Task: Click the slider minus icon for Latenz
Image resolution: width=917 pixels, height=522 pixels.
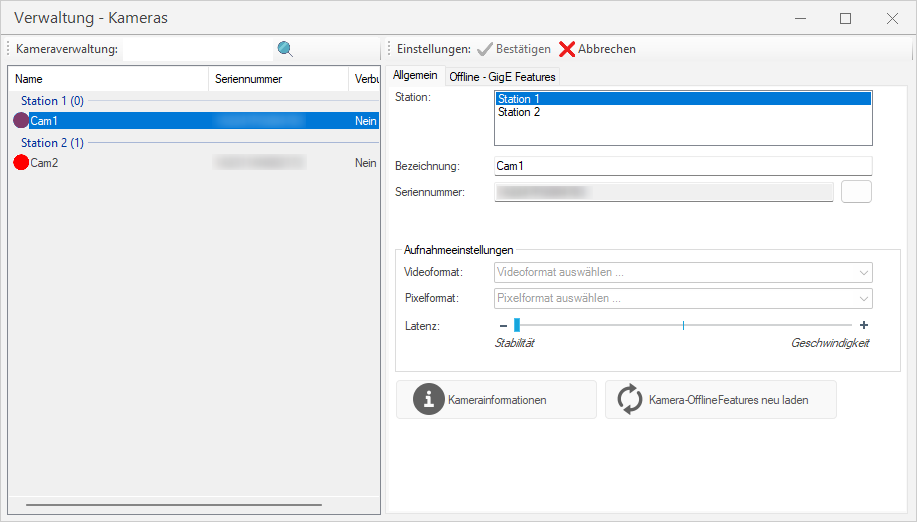Action: (503, 325)
